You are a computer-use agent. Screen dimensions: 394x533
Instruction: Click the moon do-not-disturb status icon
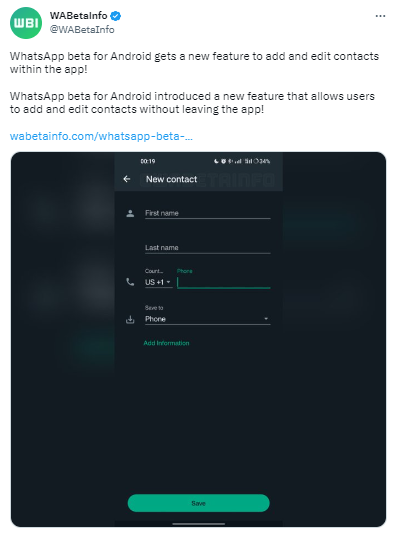[216, 161]
